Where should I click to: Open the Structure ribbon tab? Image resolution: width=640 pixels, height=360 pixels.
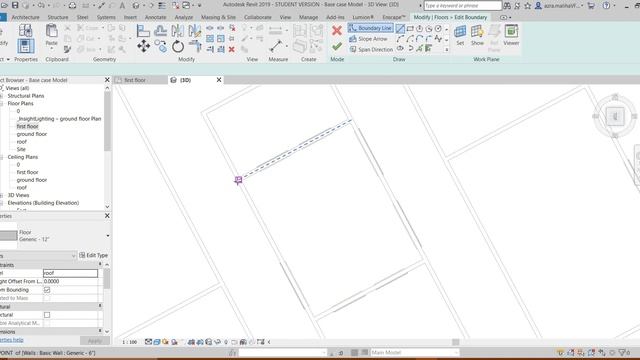point(58,17)
